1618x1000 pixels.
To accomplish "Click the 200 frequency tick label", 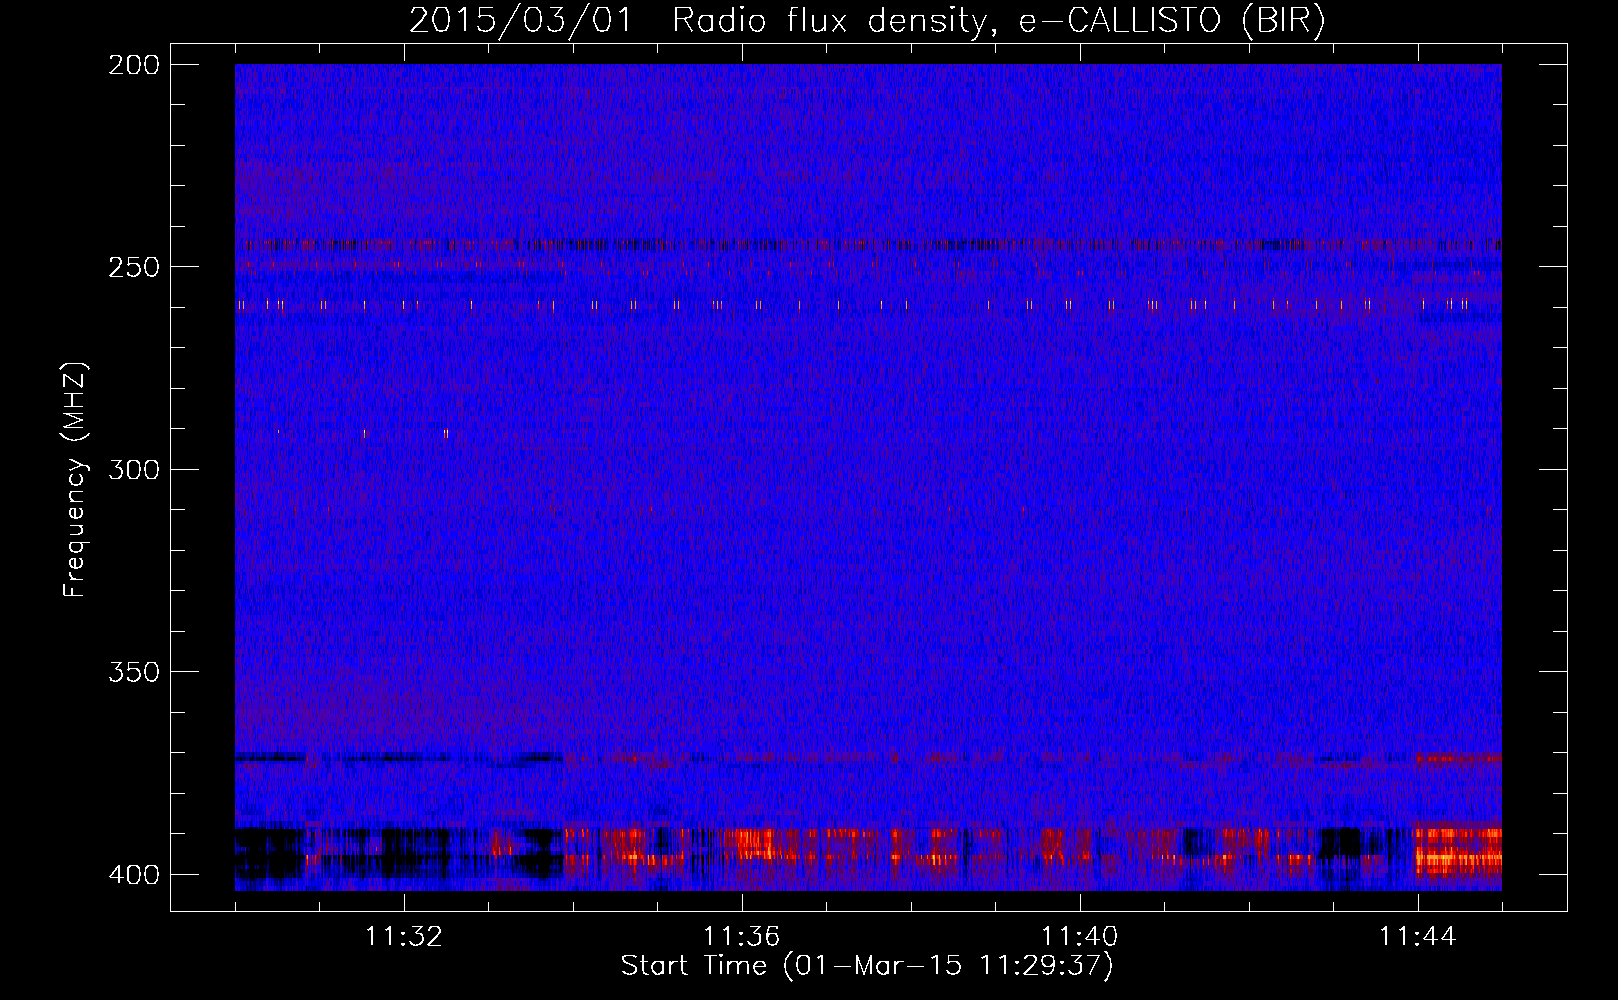I will (134, 65).
